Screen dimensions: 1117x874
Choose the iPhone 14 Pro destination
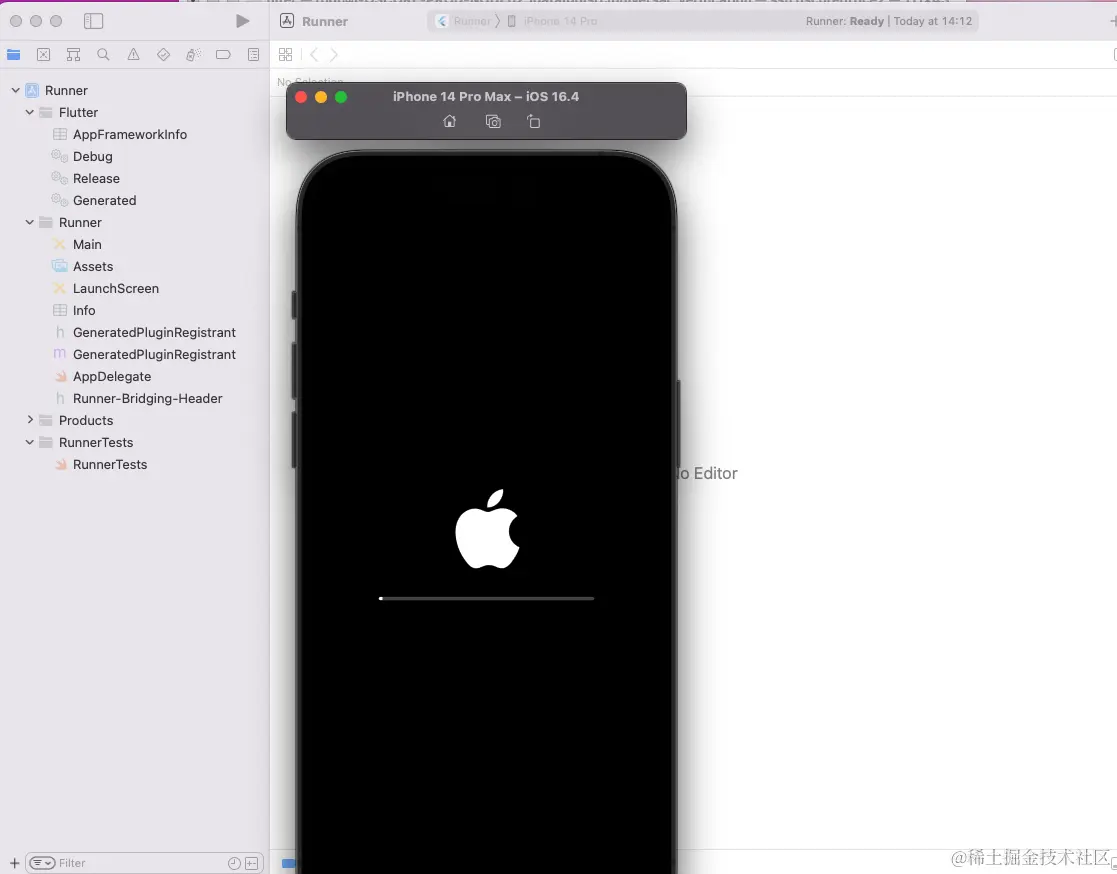click(553, 21)
